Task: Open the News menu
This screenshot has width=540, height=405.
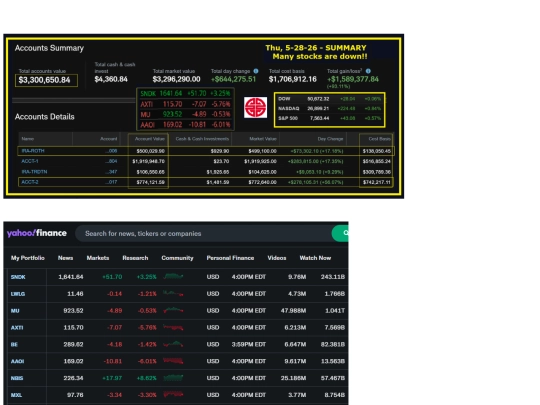Action: [65, 258]
